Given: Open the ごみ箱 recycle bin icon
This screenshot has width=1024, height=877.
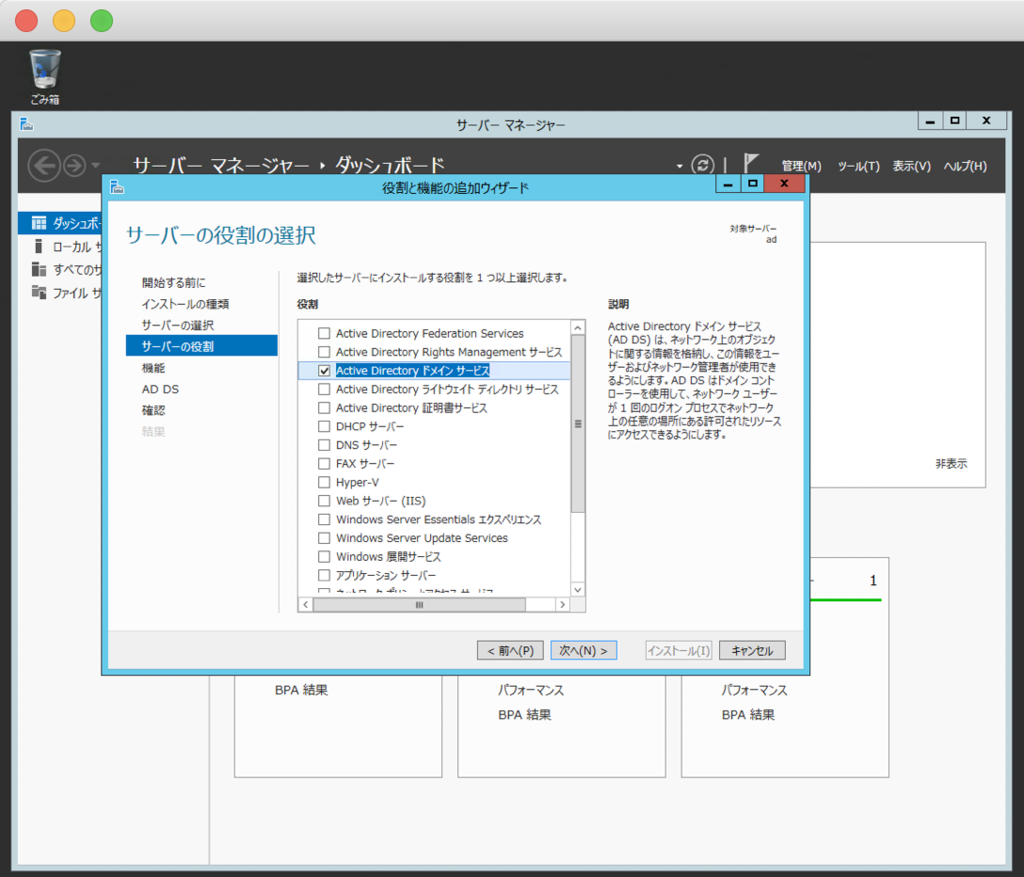Looking at the screenshot, I should (x=44, y=76).
